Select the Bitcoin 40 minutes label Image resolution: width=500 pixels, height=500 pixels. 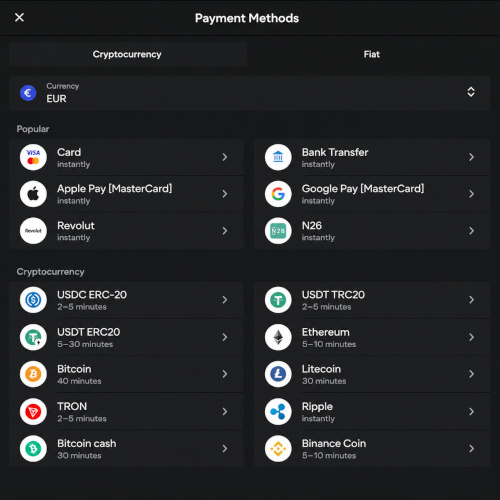79,374
